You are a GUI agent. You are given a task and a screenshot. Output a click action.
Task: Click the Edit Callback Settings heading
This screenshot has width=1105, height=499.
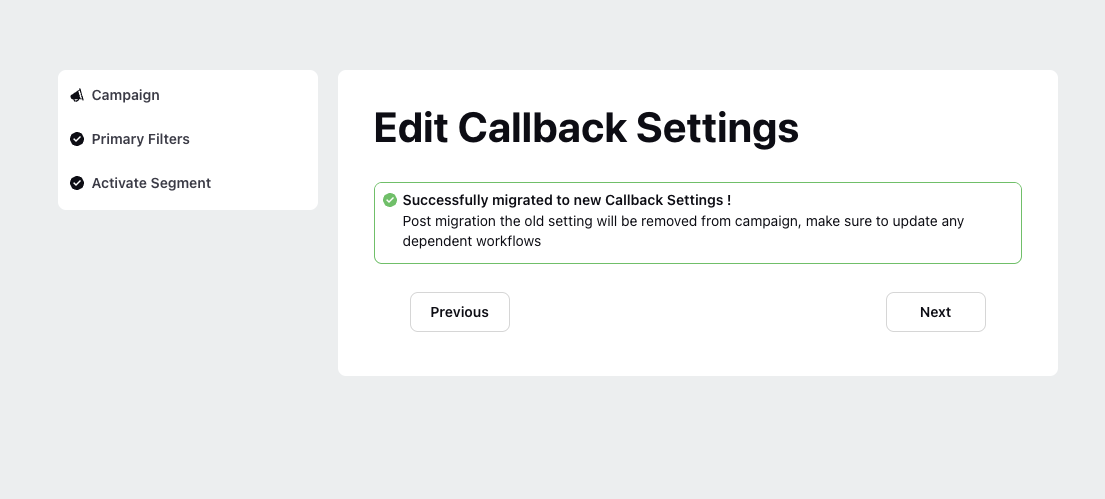pyautogui.click(x=586, y=128)
